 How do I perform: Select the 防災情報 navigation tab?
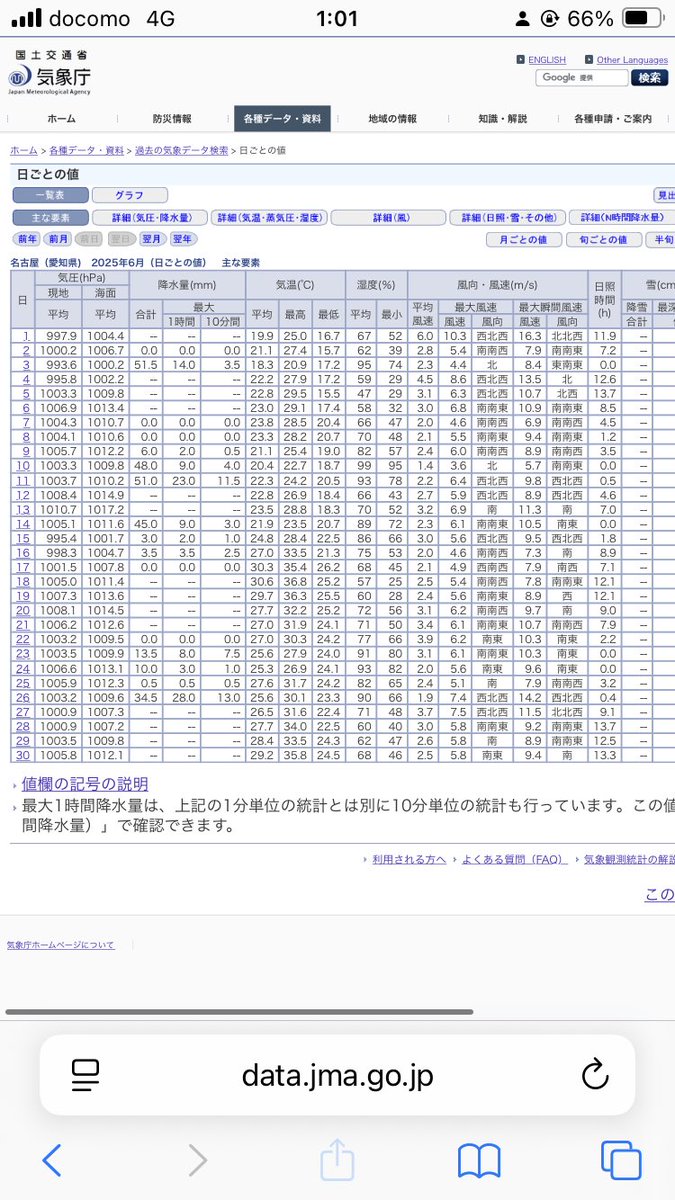click(172, 119)
